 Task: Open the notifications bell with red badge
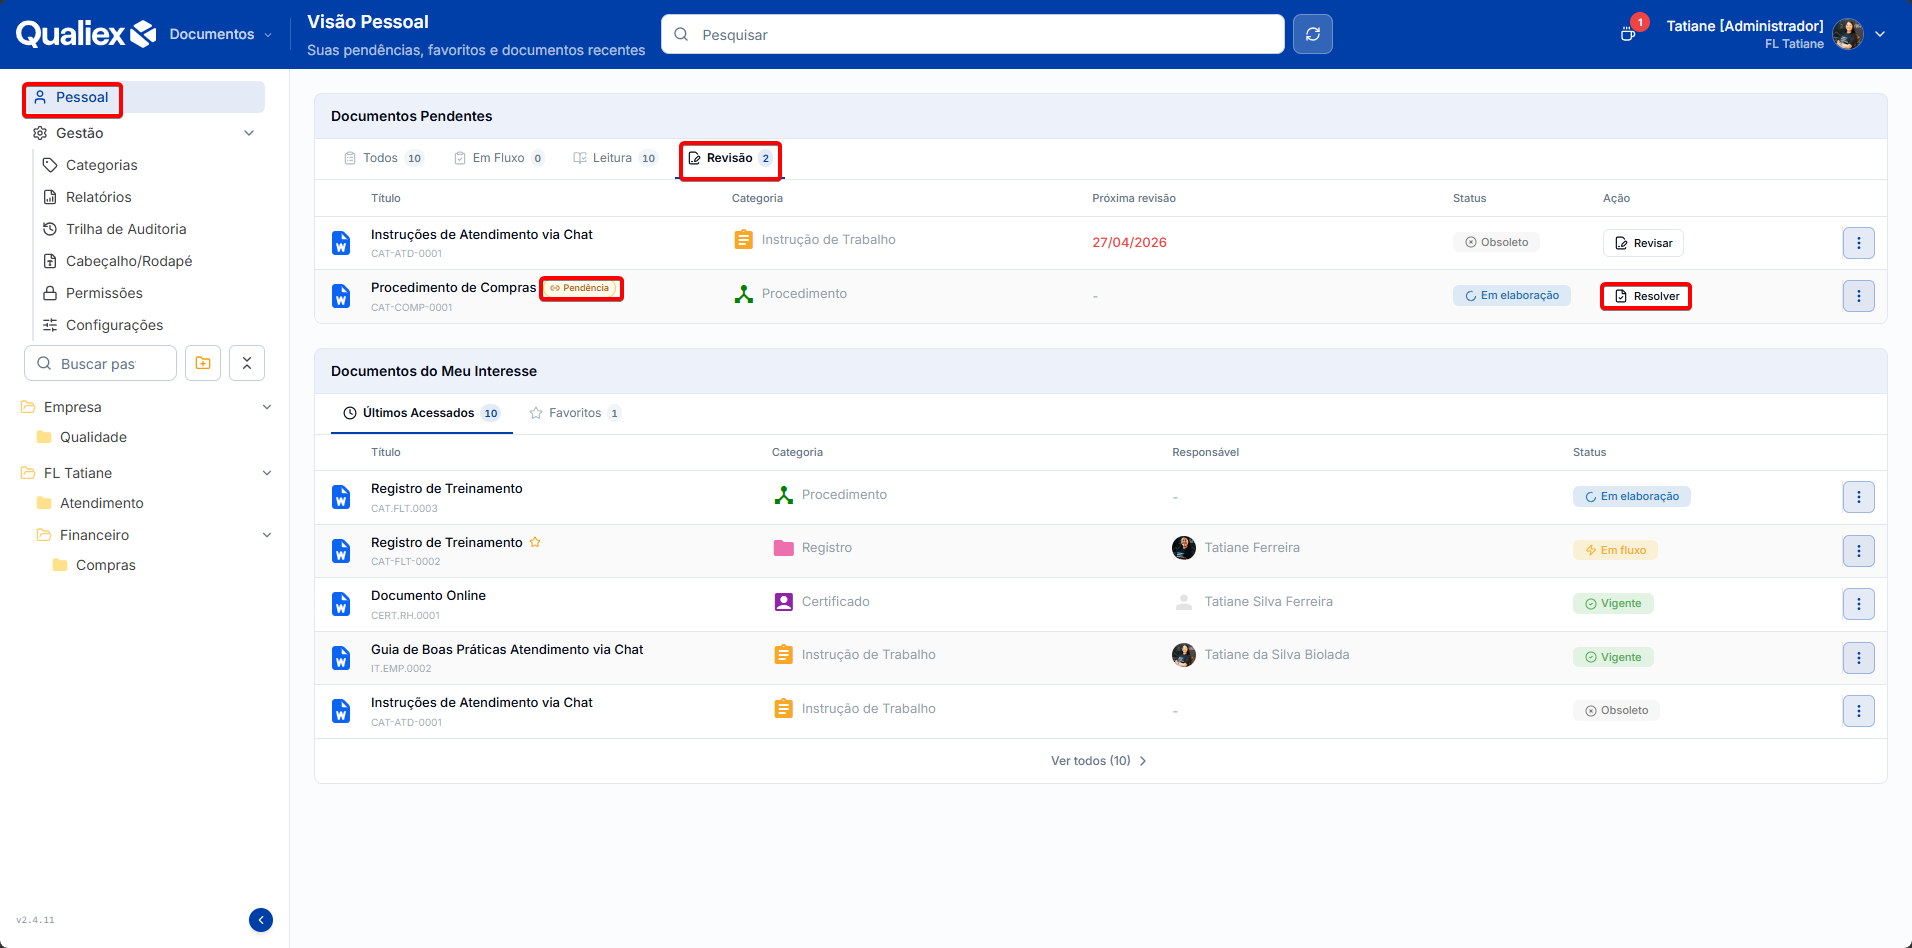point(1629,33)
